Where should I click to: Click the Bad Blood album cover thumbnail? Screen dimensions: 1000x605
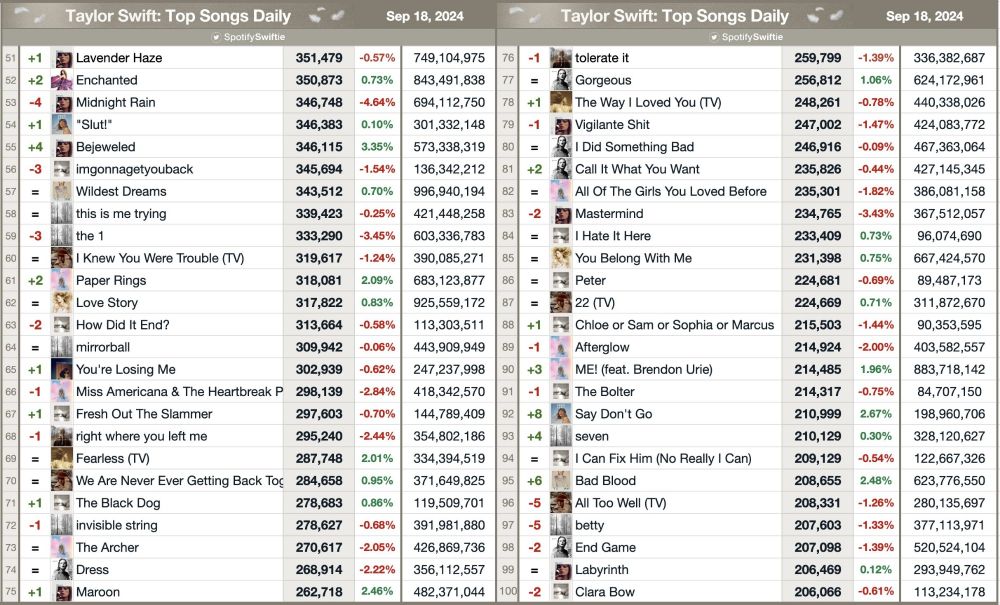(561, 481)
